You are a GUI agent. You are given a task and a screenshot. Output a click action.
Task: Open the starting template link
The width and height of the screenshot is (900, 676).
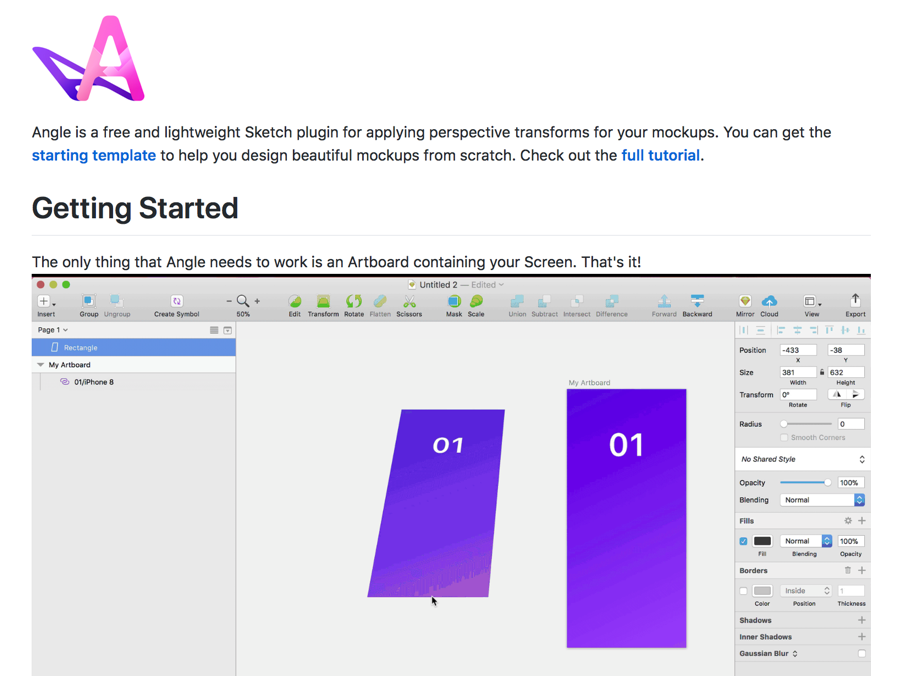[94, 156]
